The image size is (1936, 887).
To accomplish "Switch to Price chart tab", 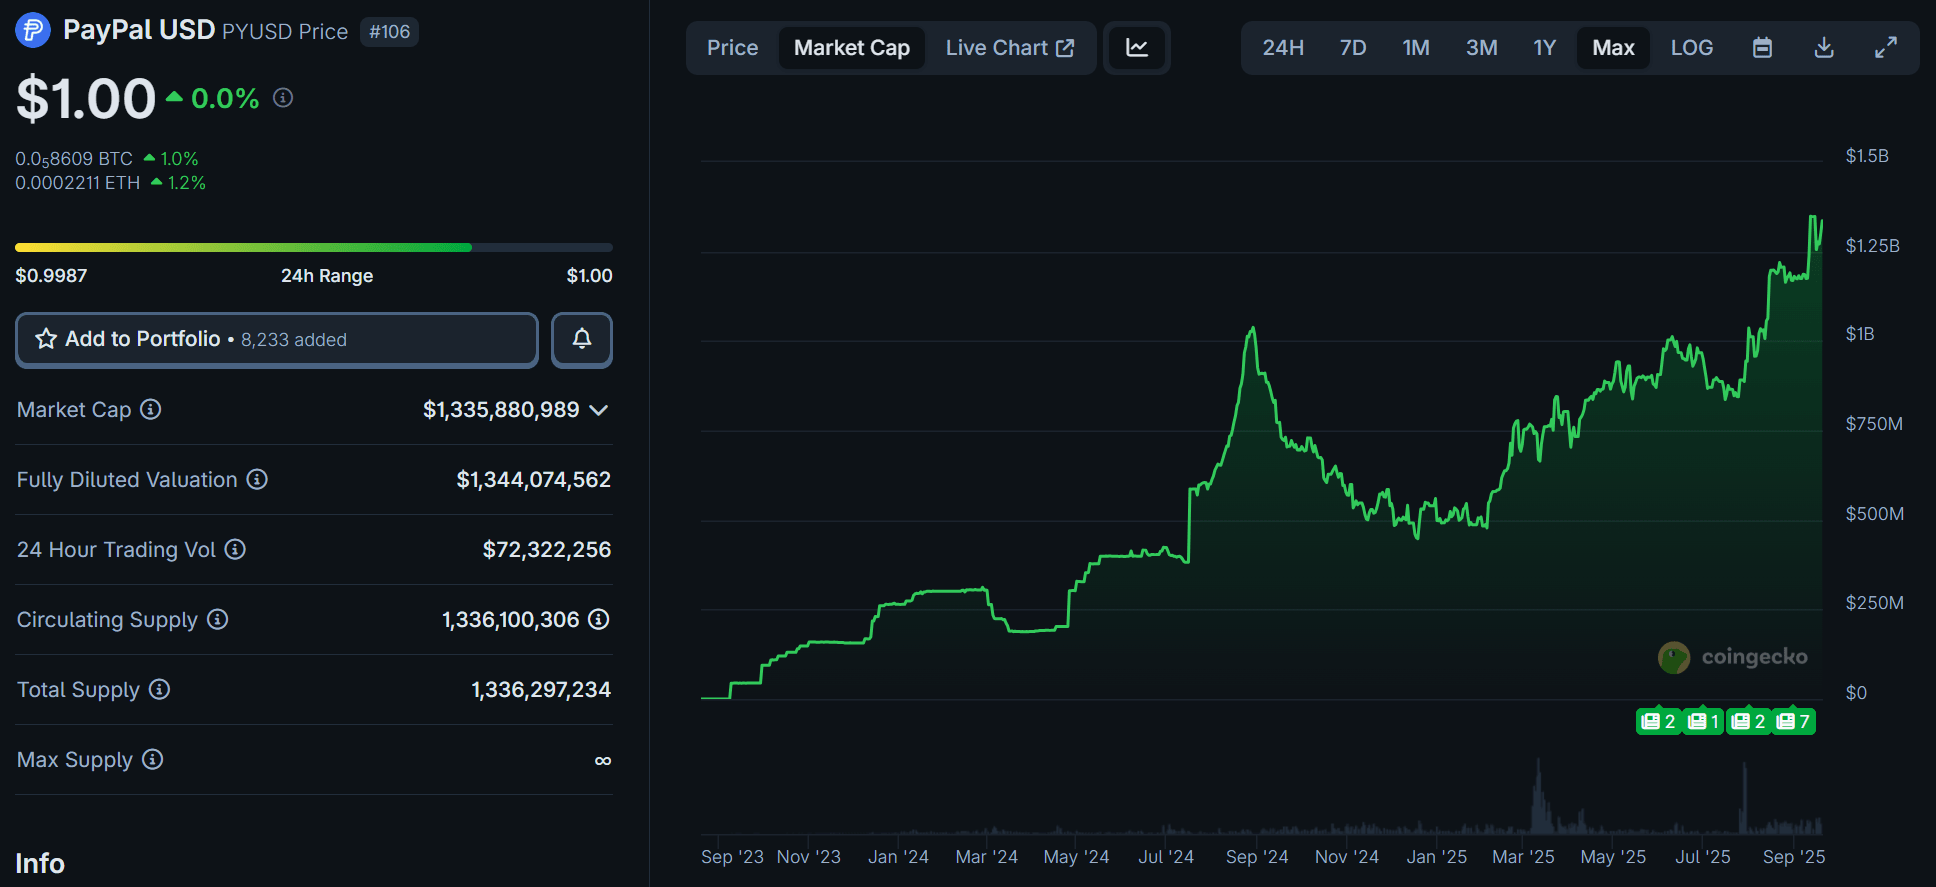I will coord(732,48).
